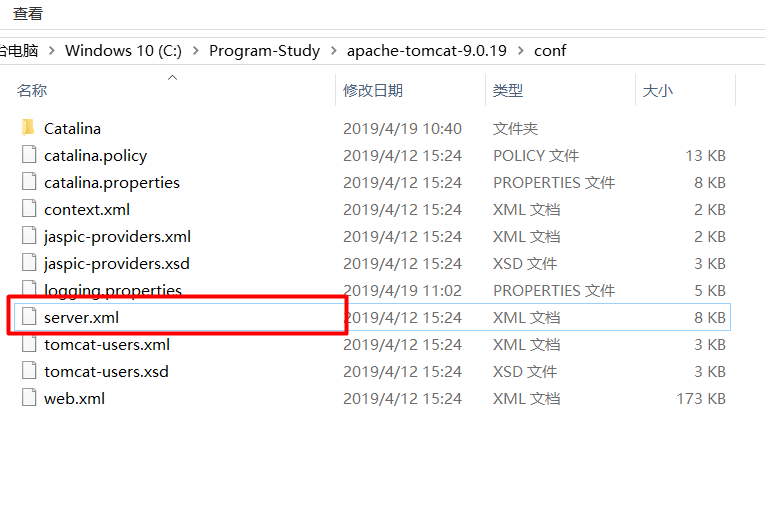Click the Catalina folder icon
The height and width of the screenshot is (517, 765).
pos(28,128)
